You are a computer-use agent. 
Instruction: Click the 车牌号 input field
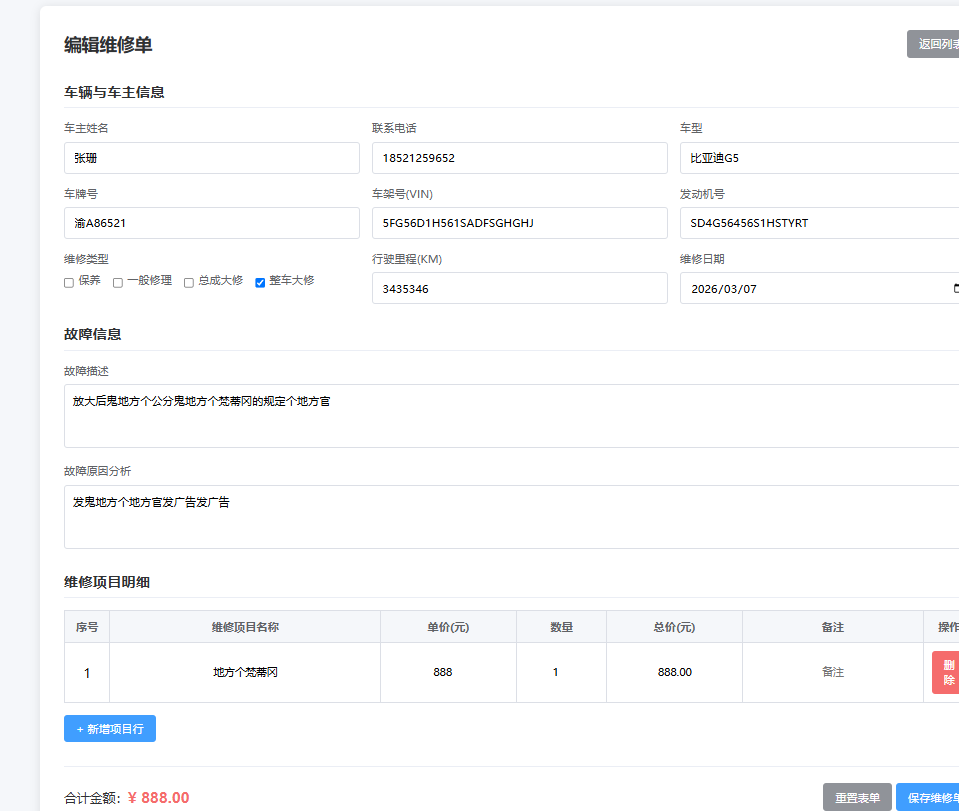point(212,223)
